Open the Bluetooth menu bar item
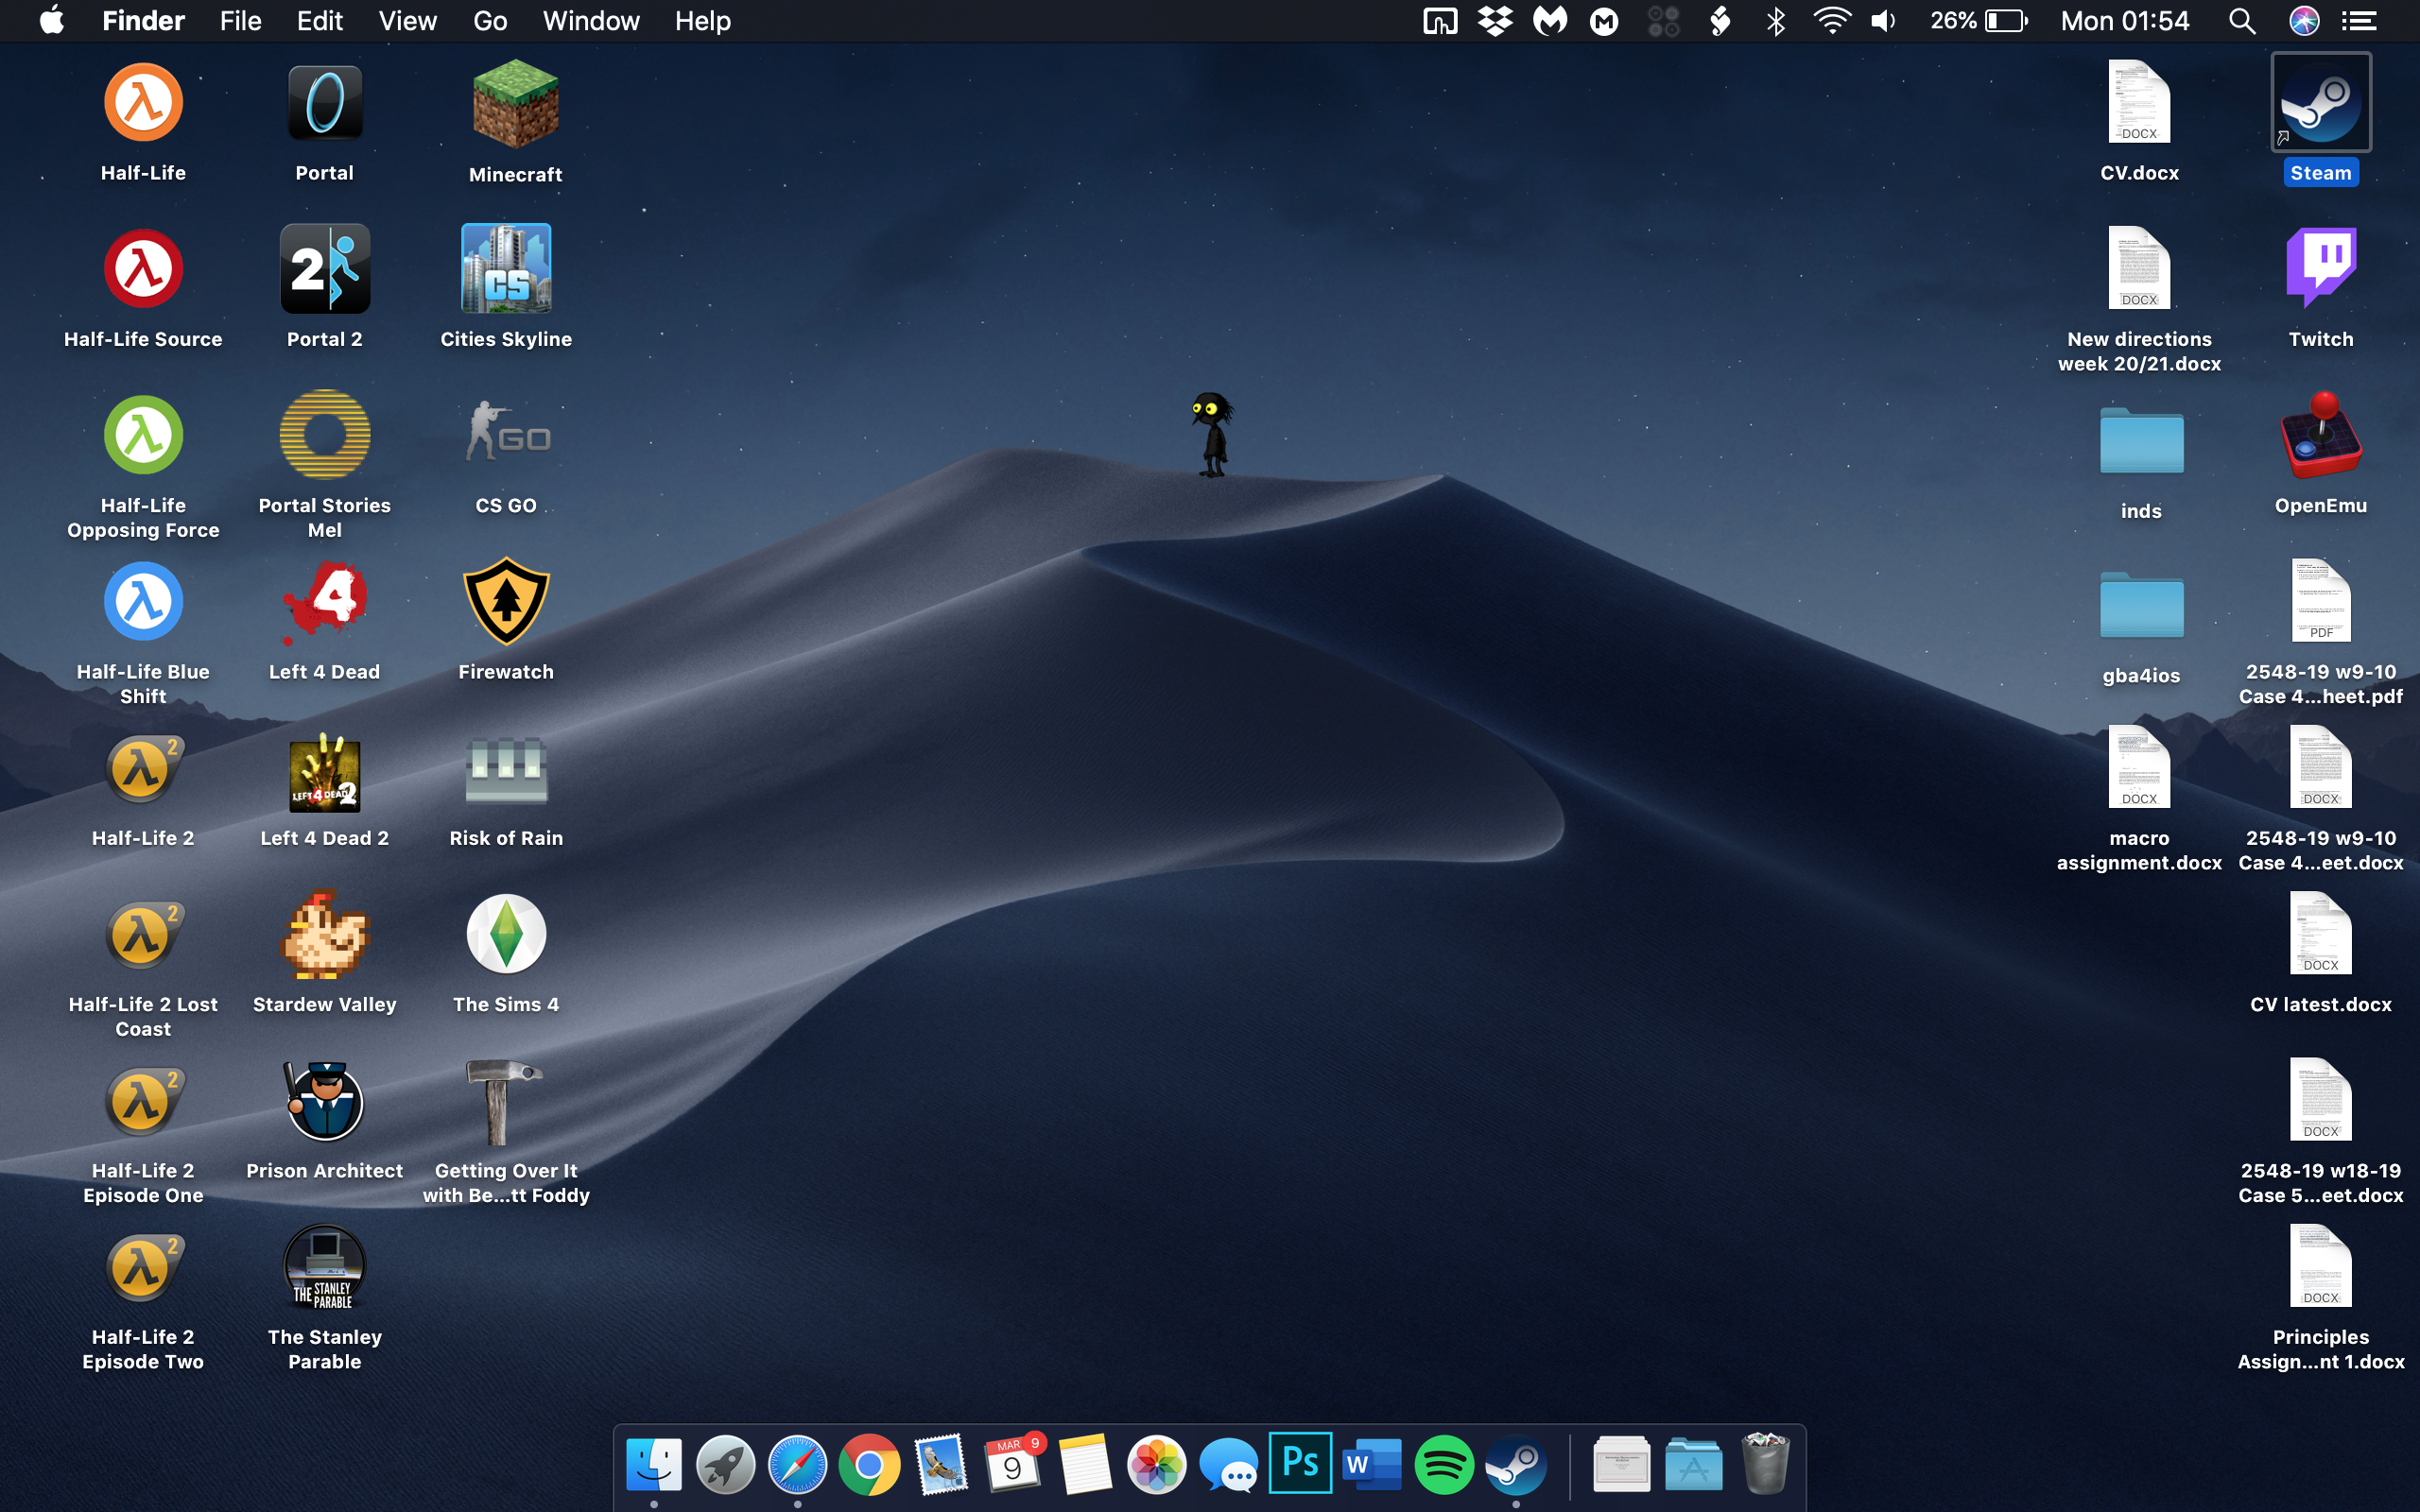The image size is (2420, 1512). [1776, 21]
